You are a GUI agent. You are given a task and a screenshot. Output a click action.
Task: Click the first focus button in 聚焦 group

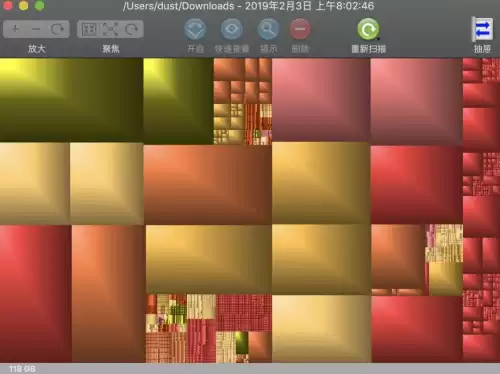click(89, 29)
